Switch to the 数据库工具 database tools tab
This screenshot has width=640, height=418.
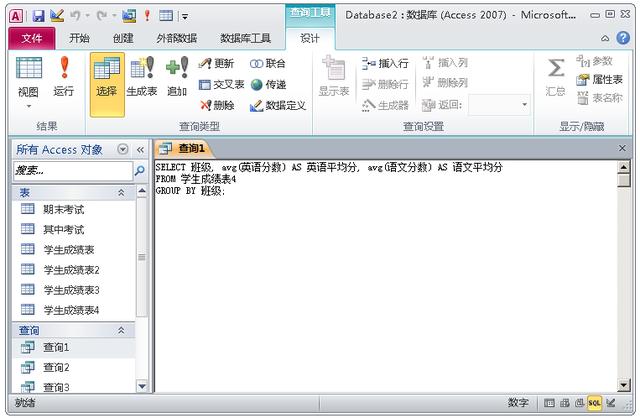click(x=245, y=38)
